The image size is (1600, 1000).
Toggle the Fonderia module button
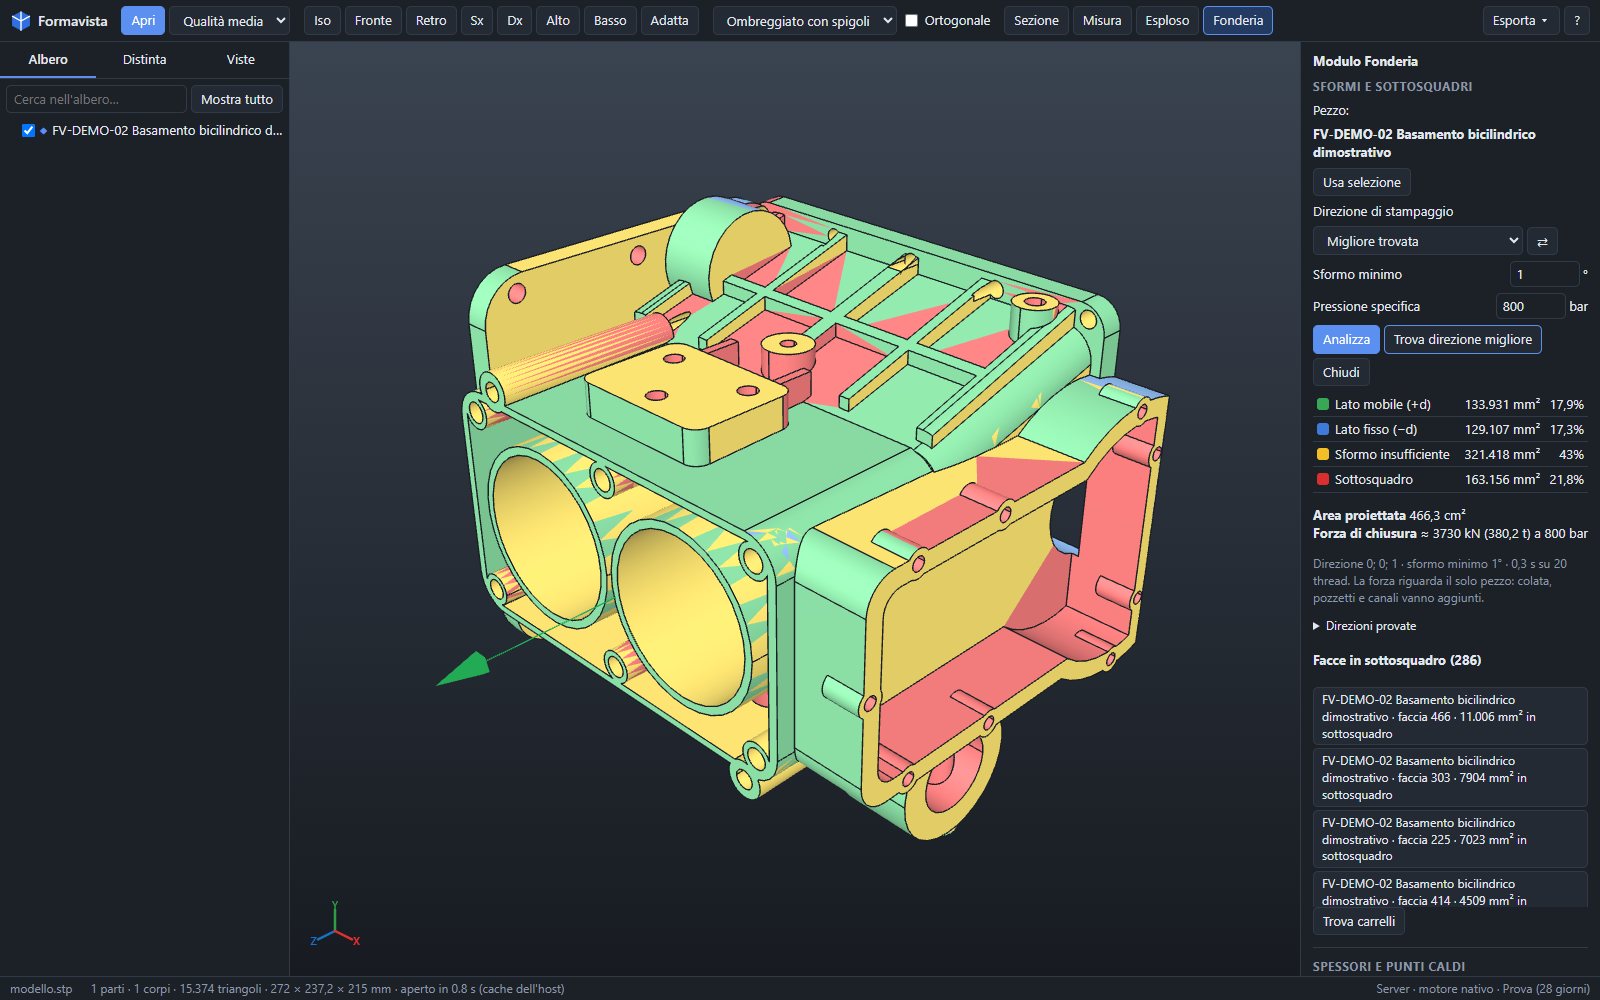[x=1237, y=20]
